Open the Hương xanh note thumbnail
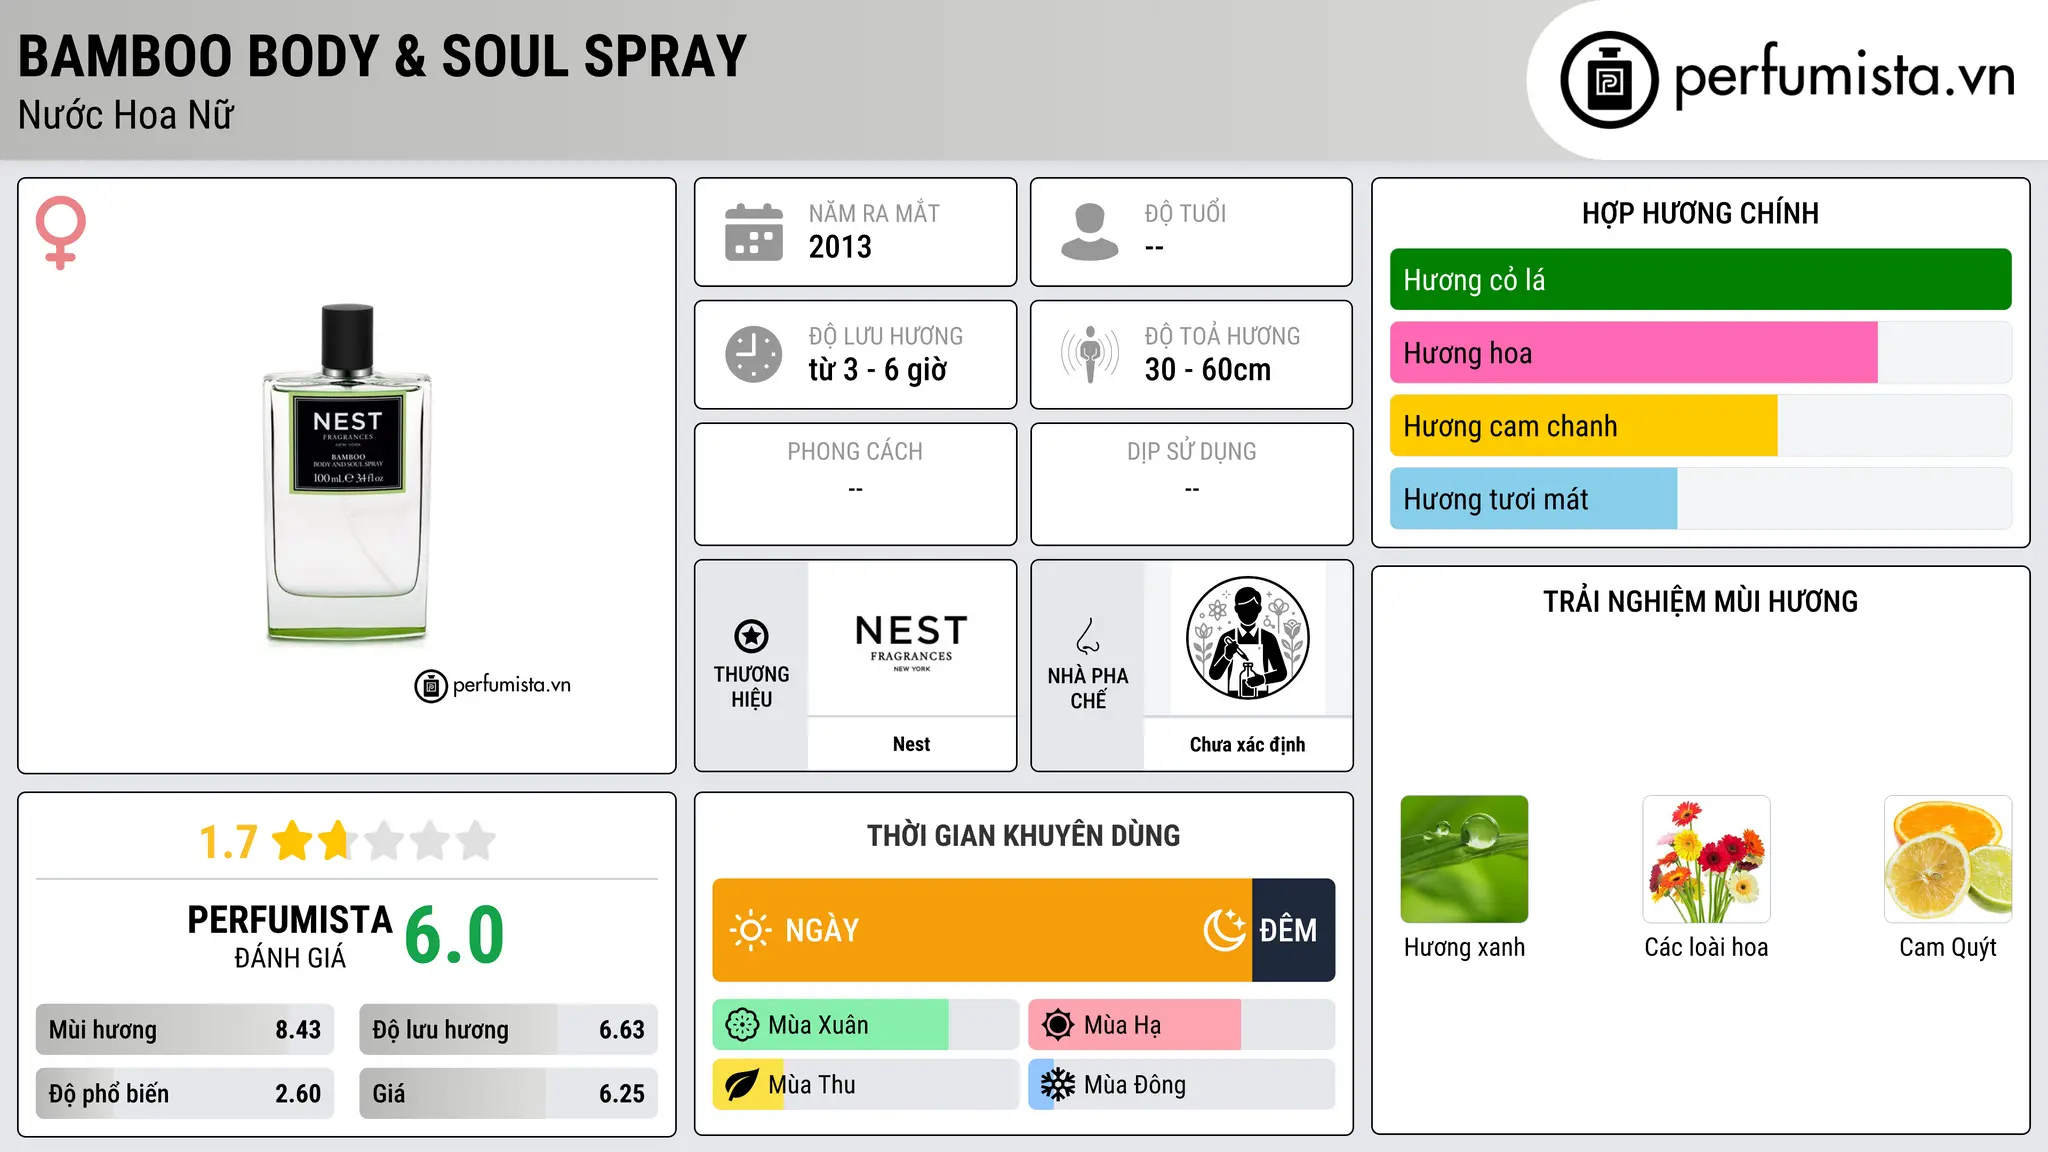This screenshot has height=1152, width=2048. [x=1464, y=859]
